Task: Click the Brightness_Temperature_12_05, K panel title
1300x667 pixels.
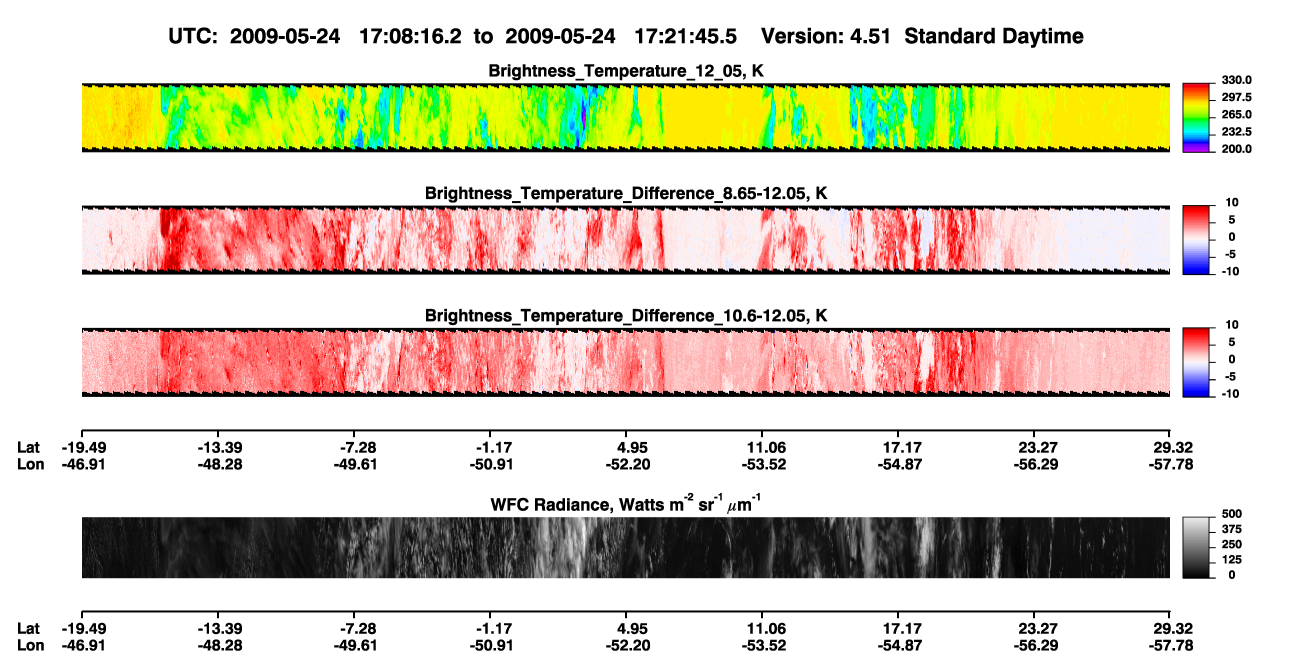Action: (626, 71)
